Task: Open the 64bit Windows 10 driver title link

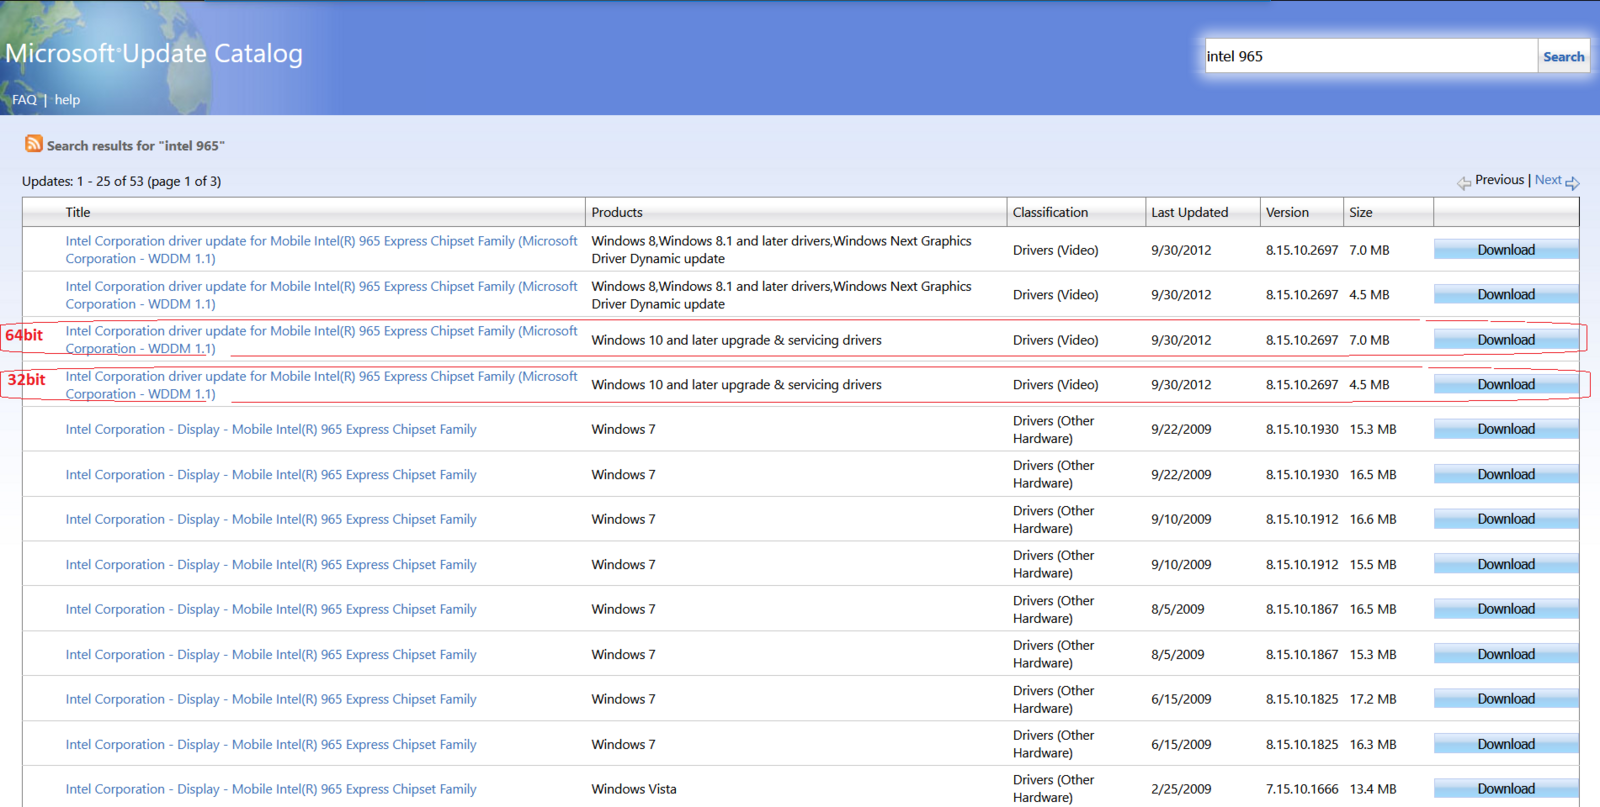Action: (x=321, y=340)
